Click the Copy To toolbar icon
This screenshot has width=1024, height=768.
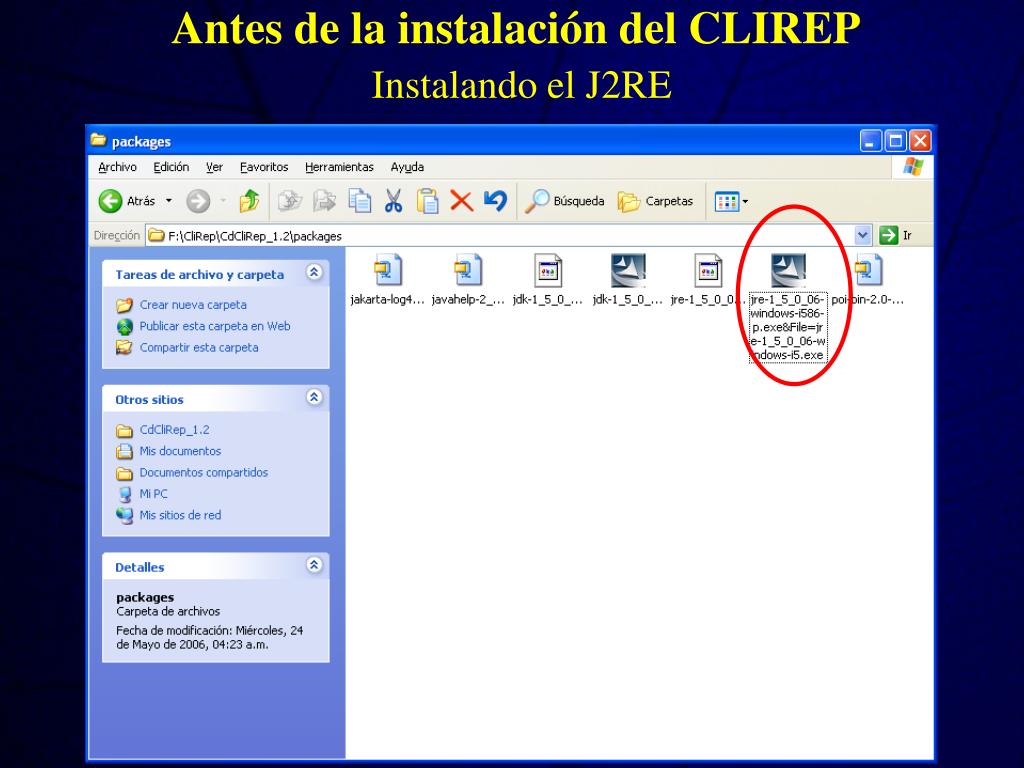coord(324,200)
